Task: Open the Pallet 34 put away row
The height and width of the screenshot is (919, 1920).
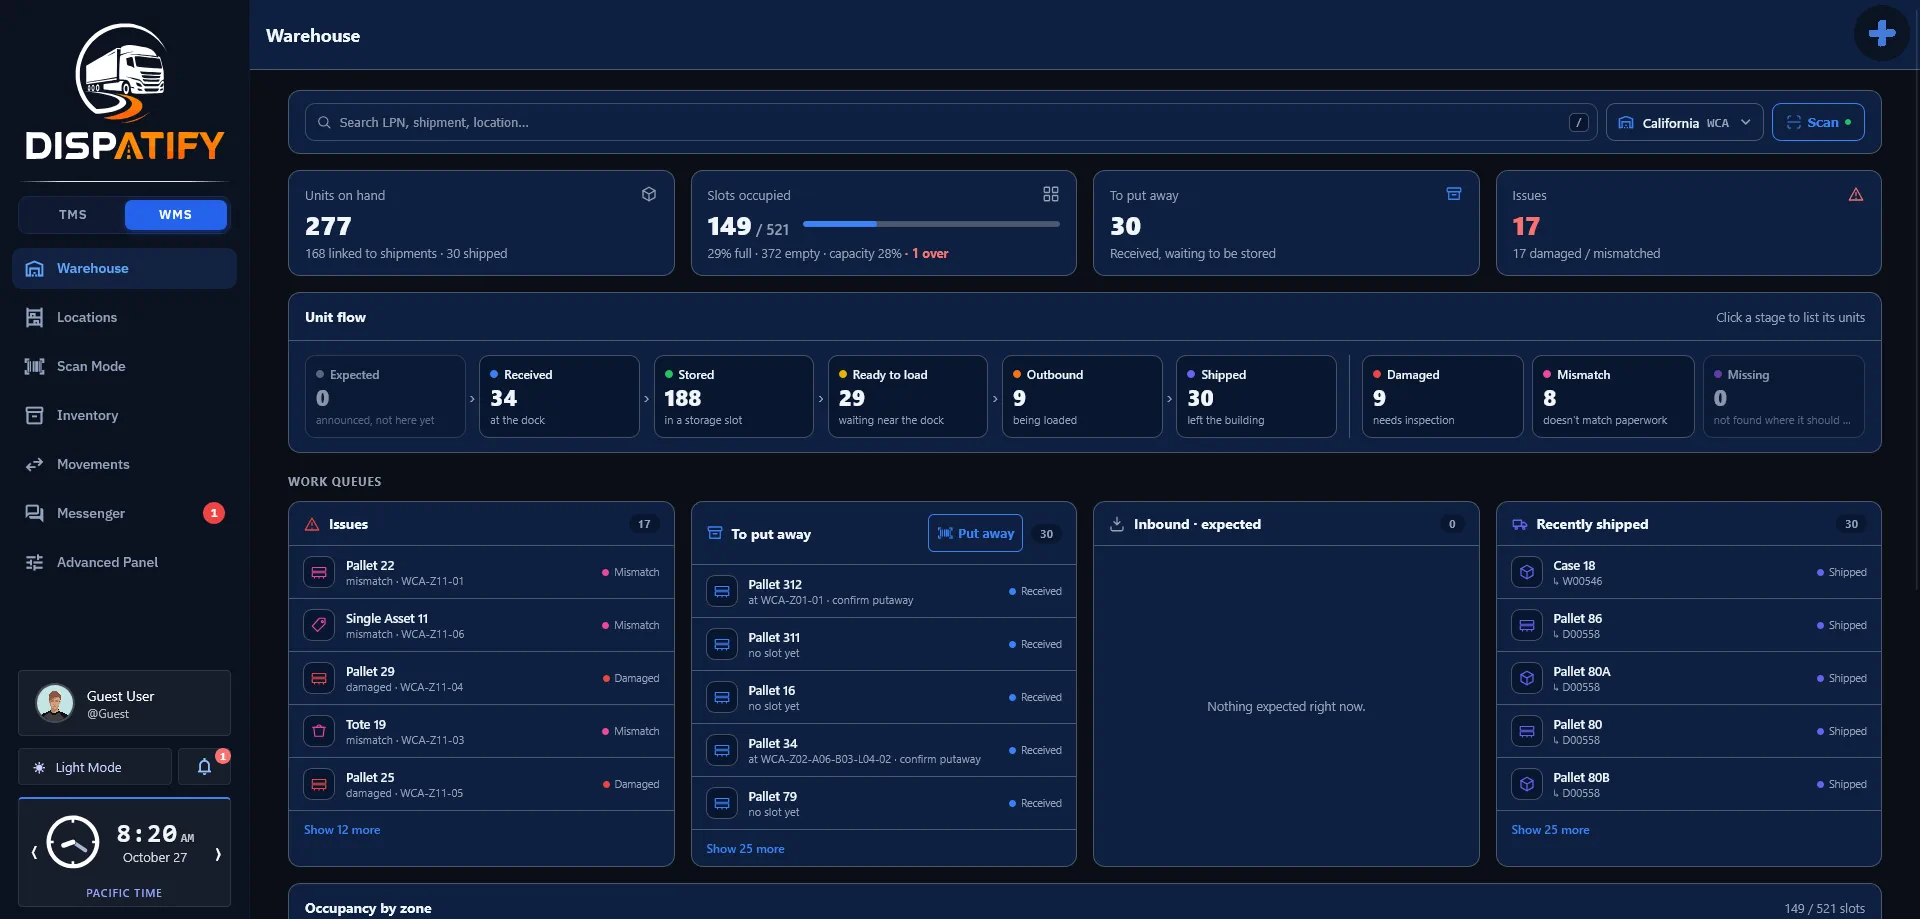Action: click(x=884, y=750)
